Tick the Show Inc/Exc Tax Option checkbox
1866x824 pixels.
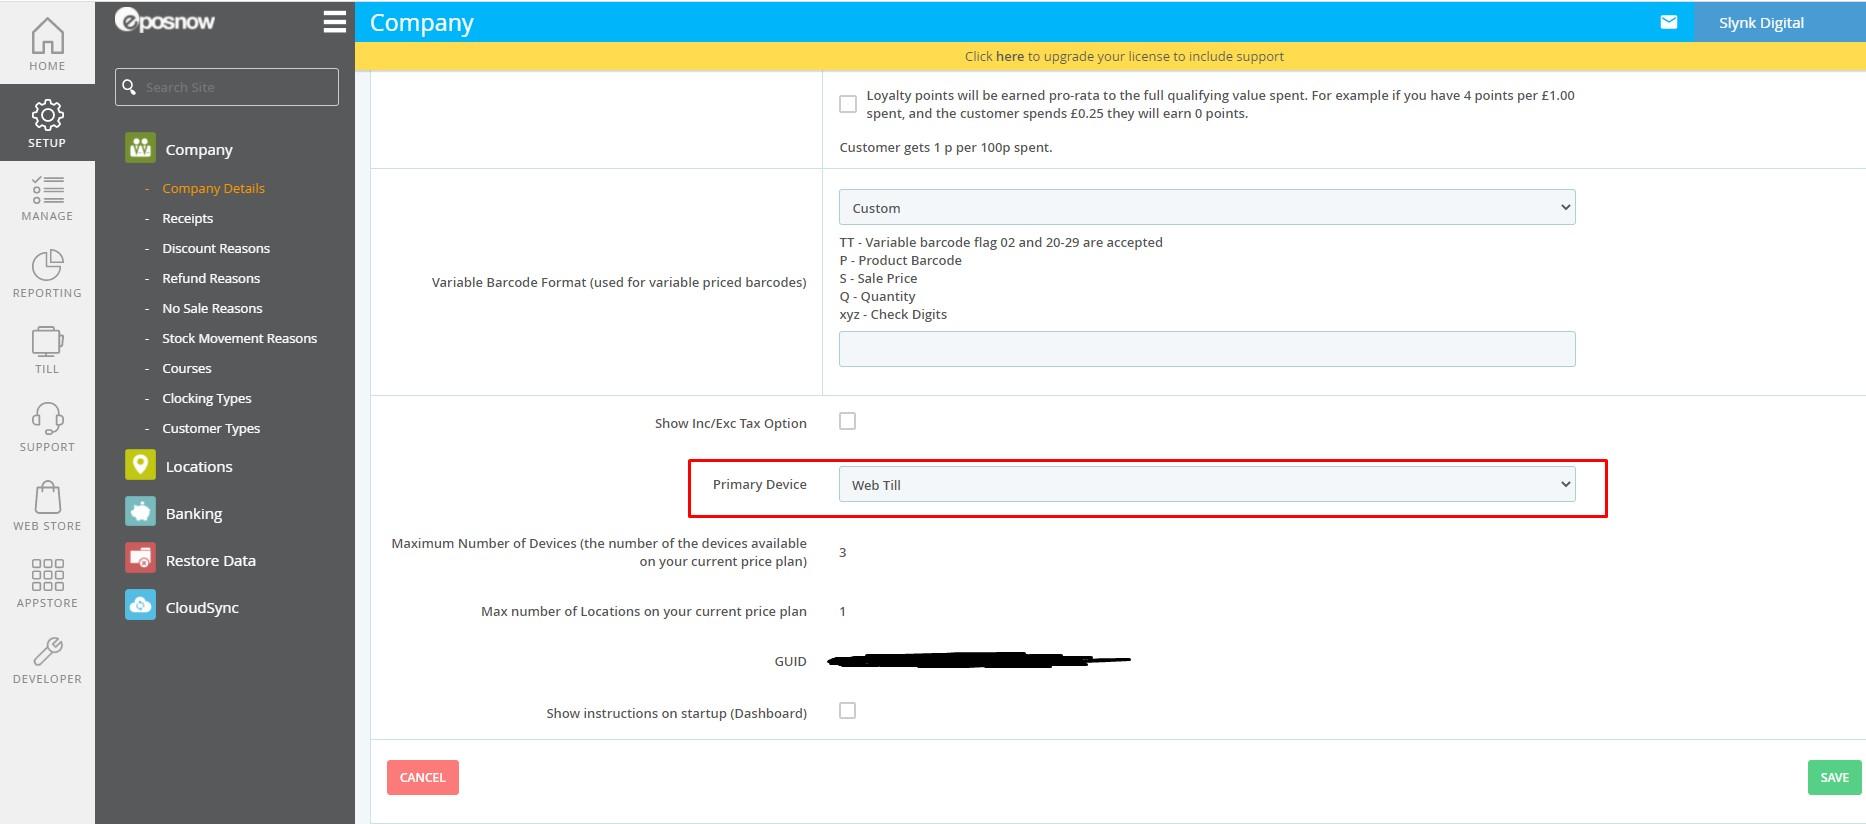click(x=848, y=422)
